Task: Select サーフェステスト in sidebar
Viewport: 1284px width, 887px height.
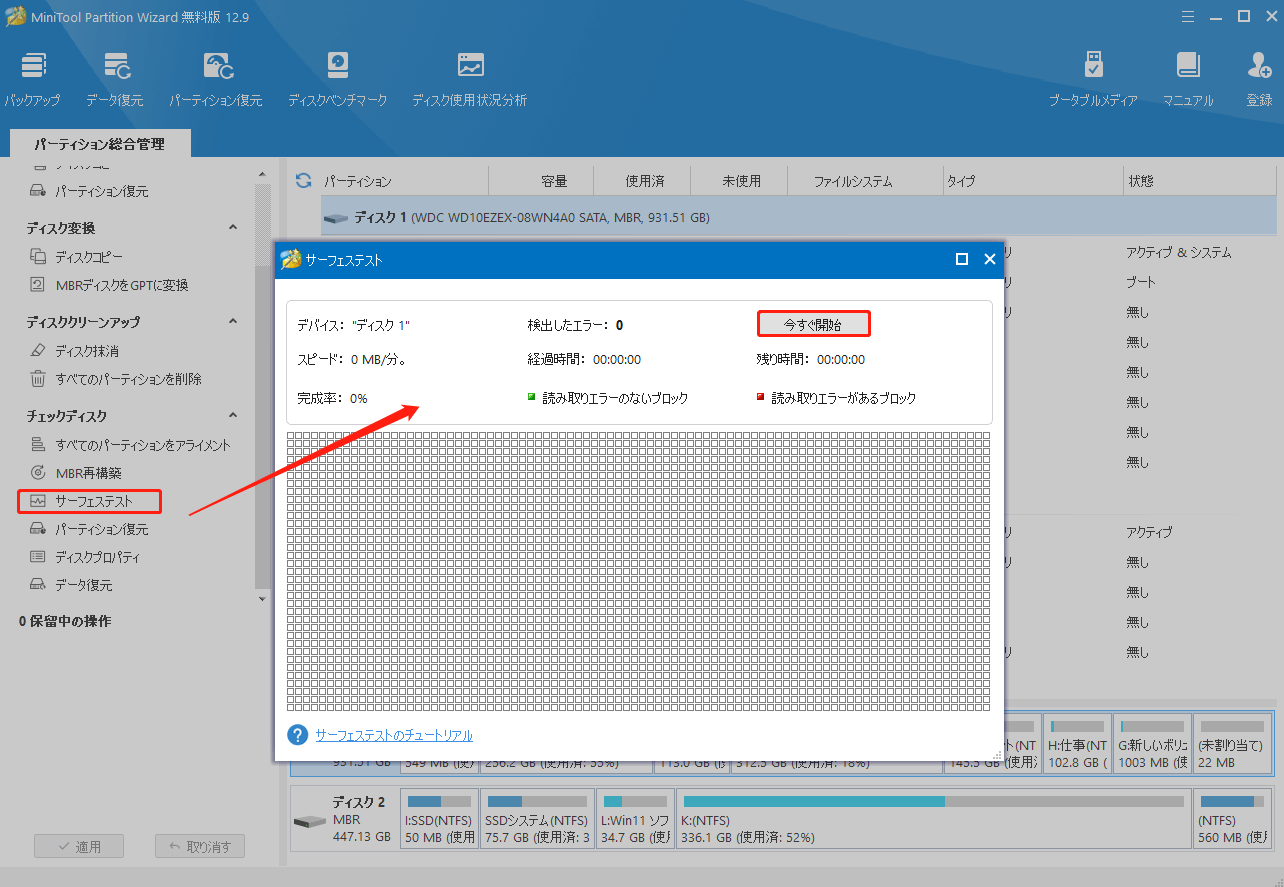Action: 89,501
